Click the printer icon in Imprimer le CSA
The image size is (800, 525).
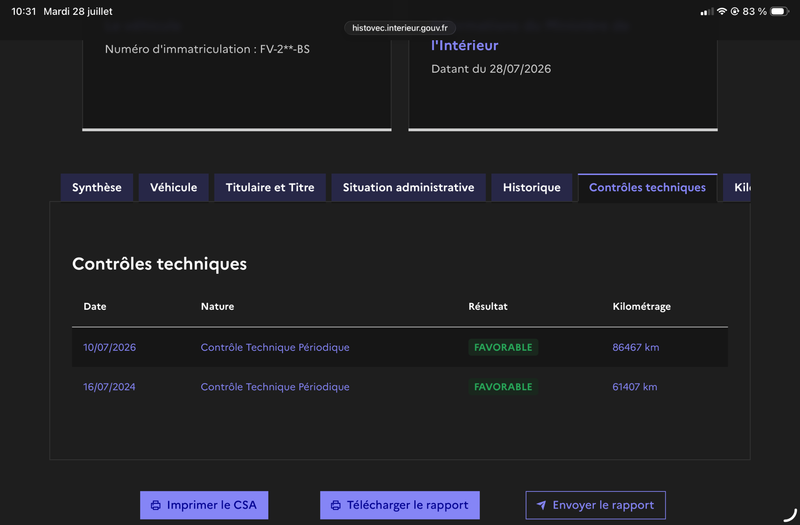(x=156, y=505)
